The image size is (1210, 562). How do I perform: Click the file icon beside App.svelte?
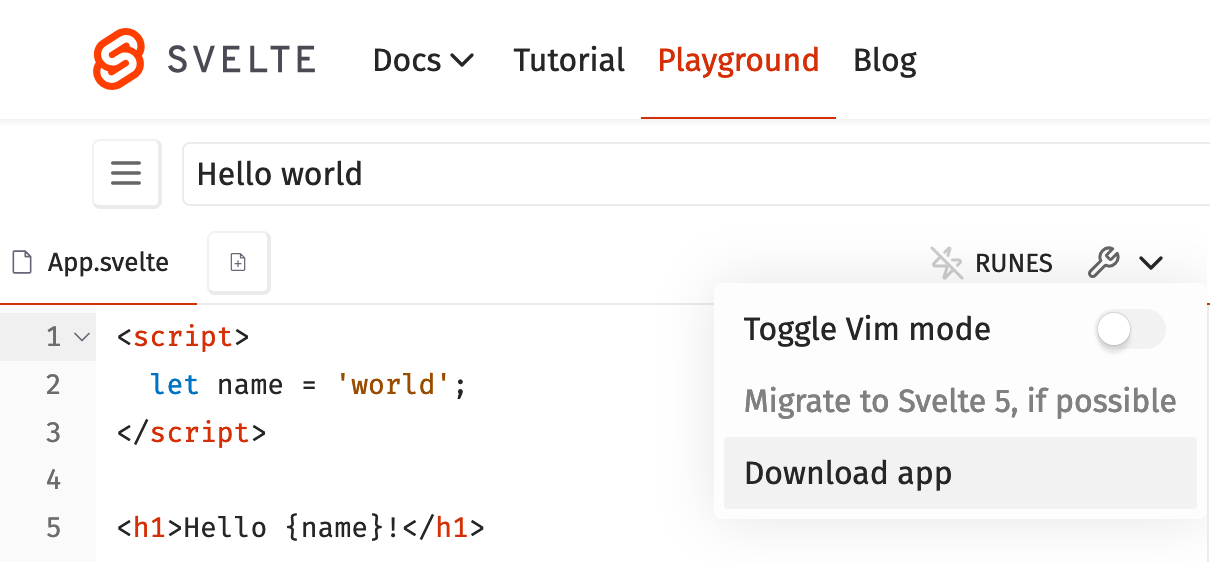21,263
